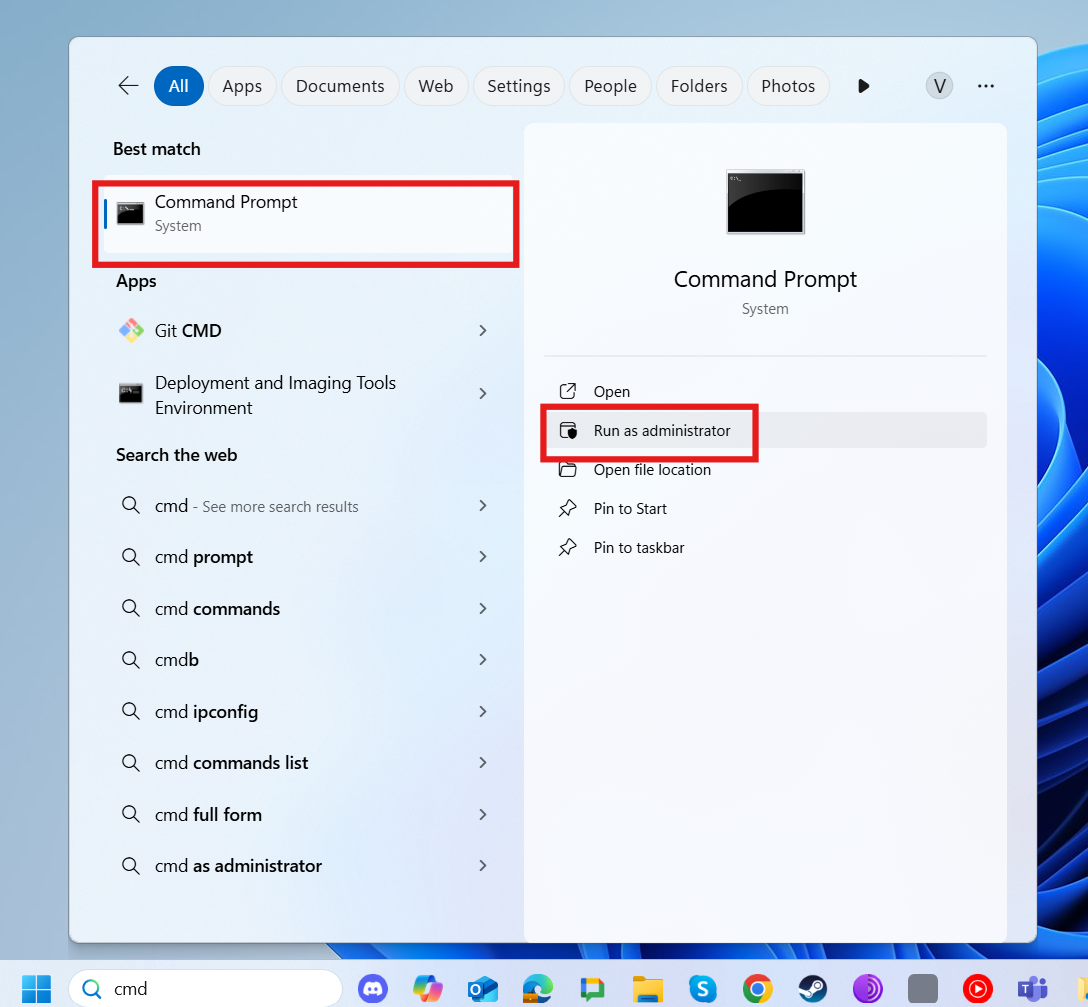
Task: Click Open in the Command Prompt details pane
Action: (765, 391)
